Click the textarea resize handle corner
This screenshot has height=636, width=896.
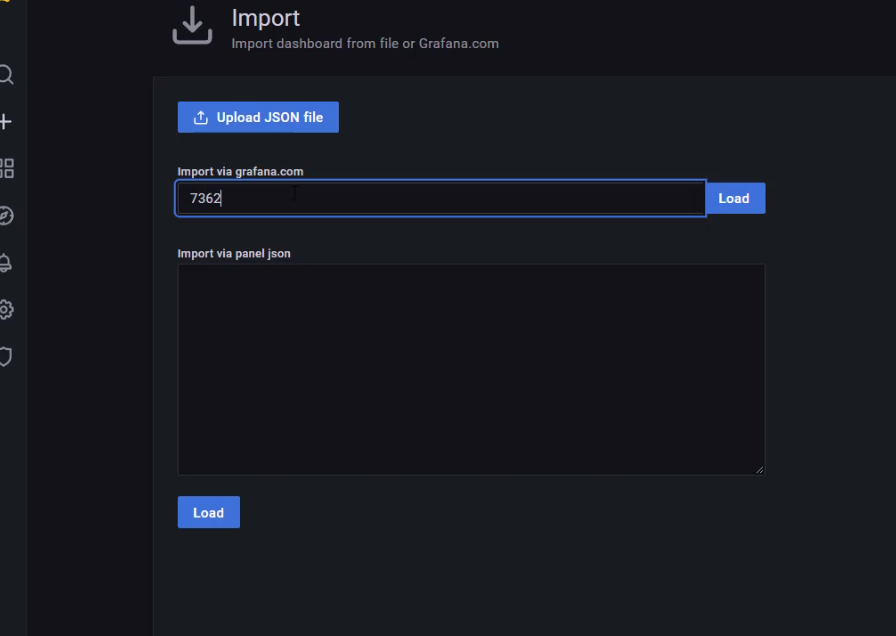(759, 469)
